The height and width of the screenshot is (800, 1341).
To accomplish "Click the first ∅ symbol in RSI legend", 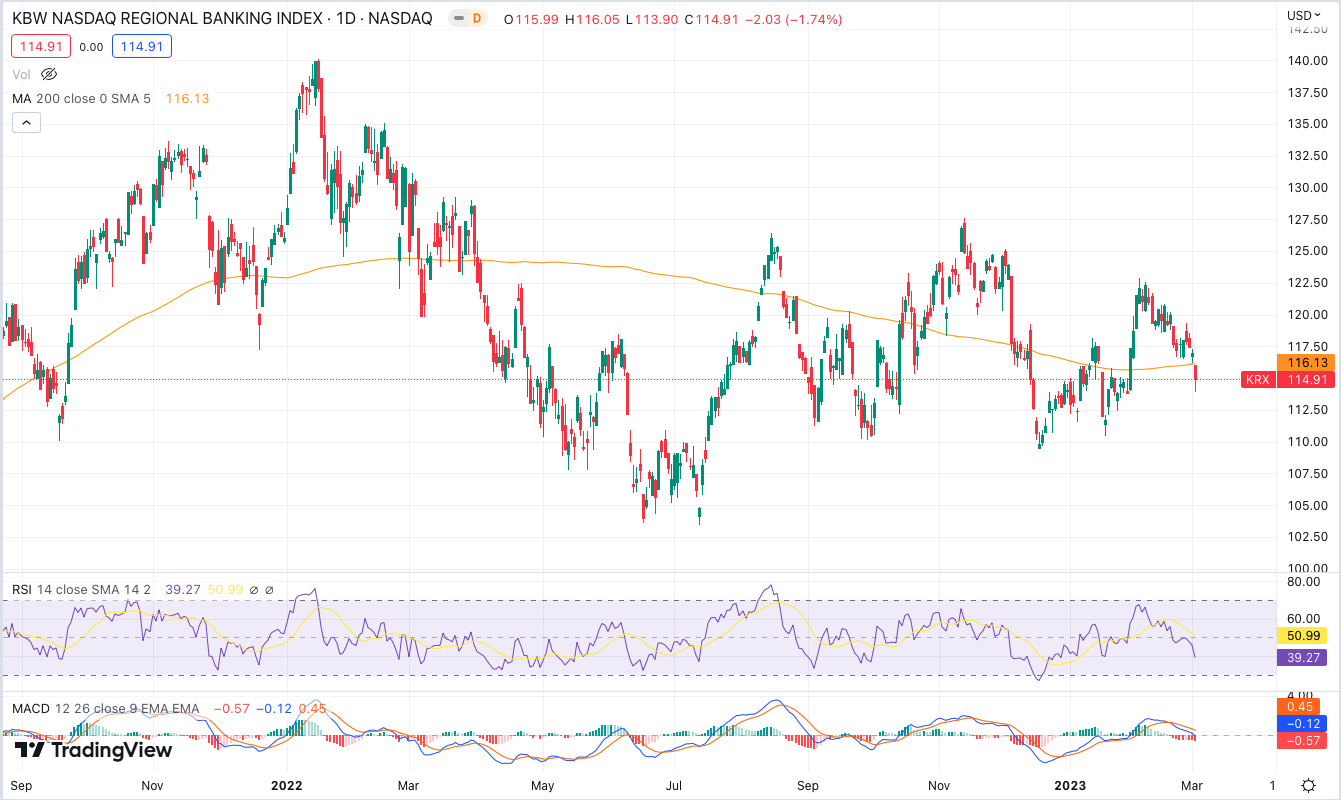I will [x=254, y=590].
